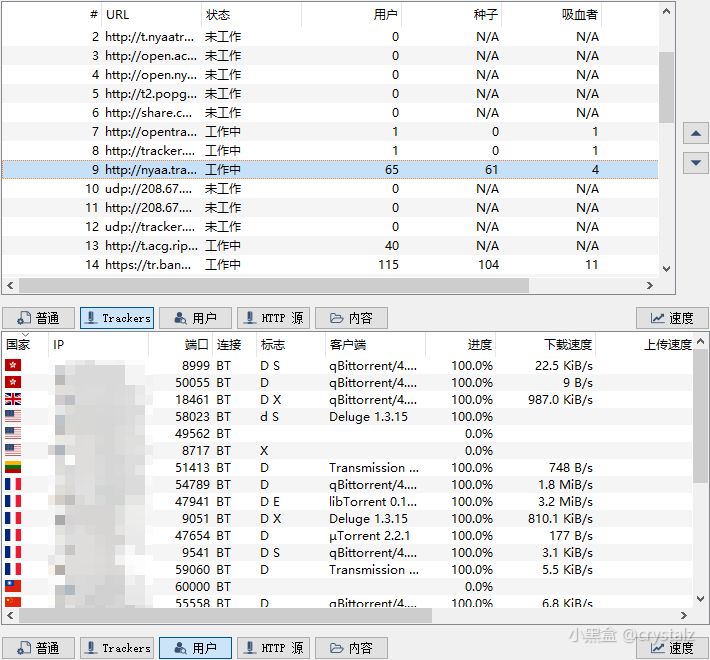Click Hong Kong flag in port 8999 row
Image resolution: width=710 pixels, height=660 pixels.
tap(13, 365)
